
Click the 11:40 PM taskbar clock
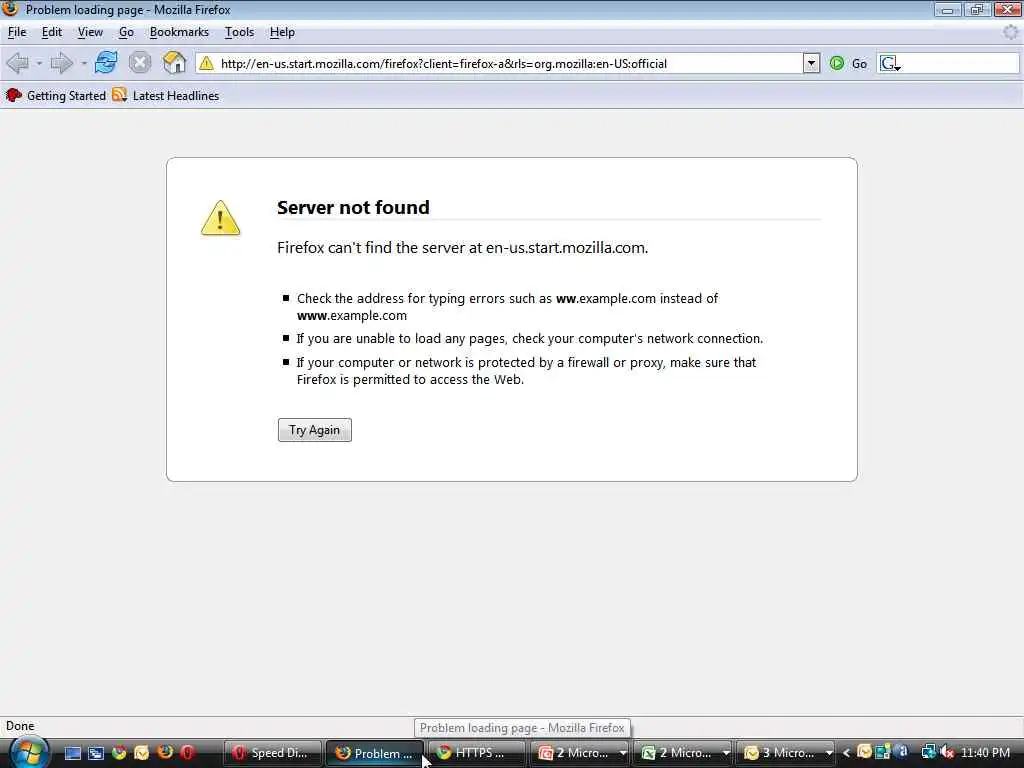pos(985,753)
